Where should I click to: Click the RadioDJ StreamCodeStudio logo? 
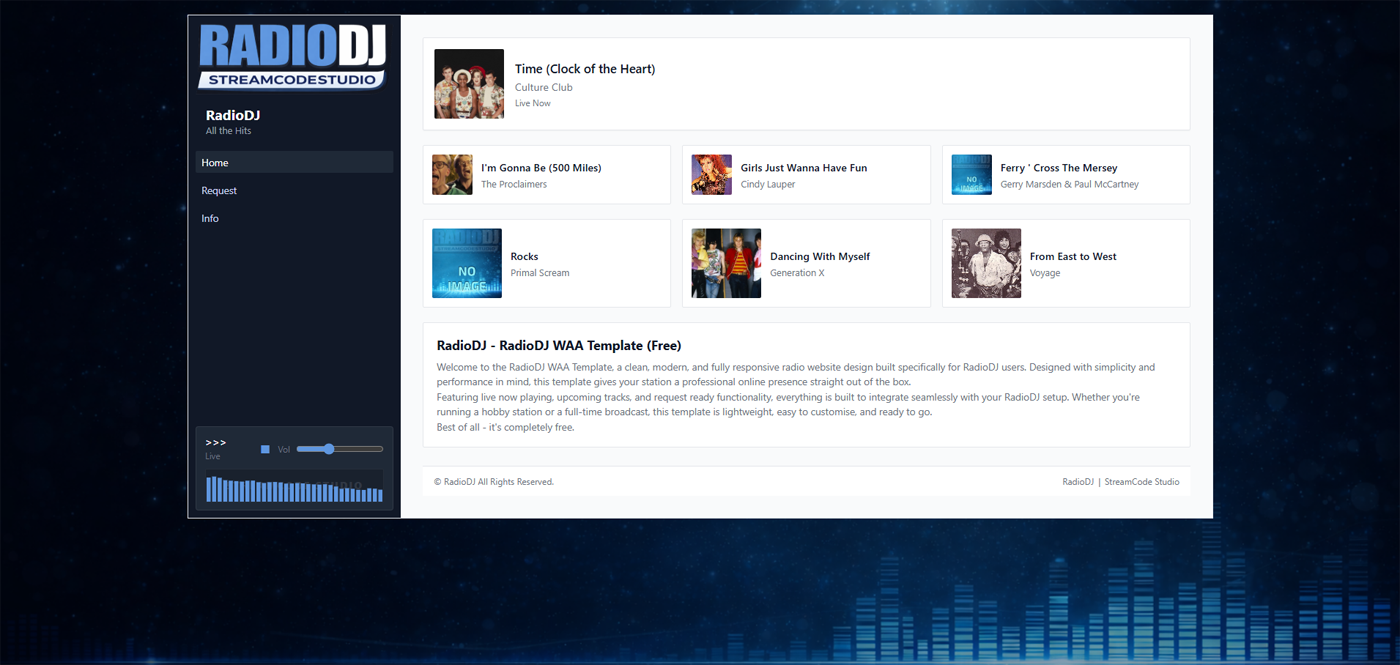tap(292, 57)
